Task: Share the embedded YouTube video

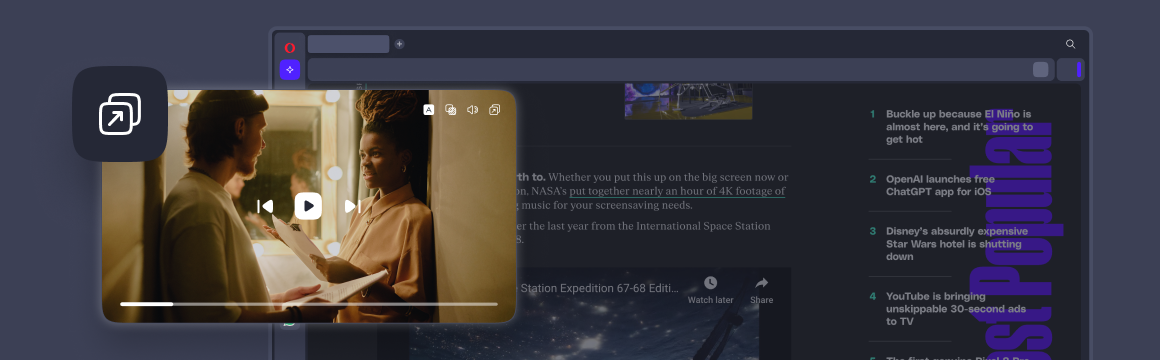Action: pos(761,291)
